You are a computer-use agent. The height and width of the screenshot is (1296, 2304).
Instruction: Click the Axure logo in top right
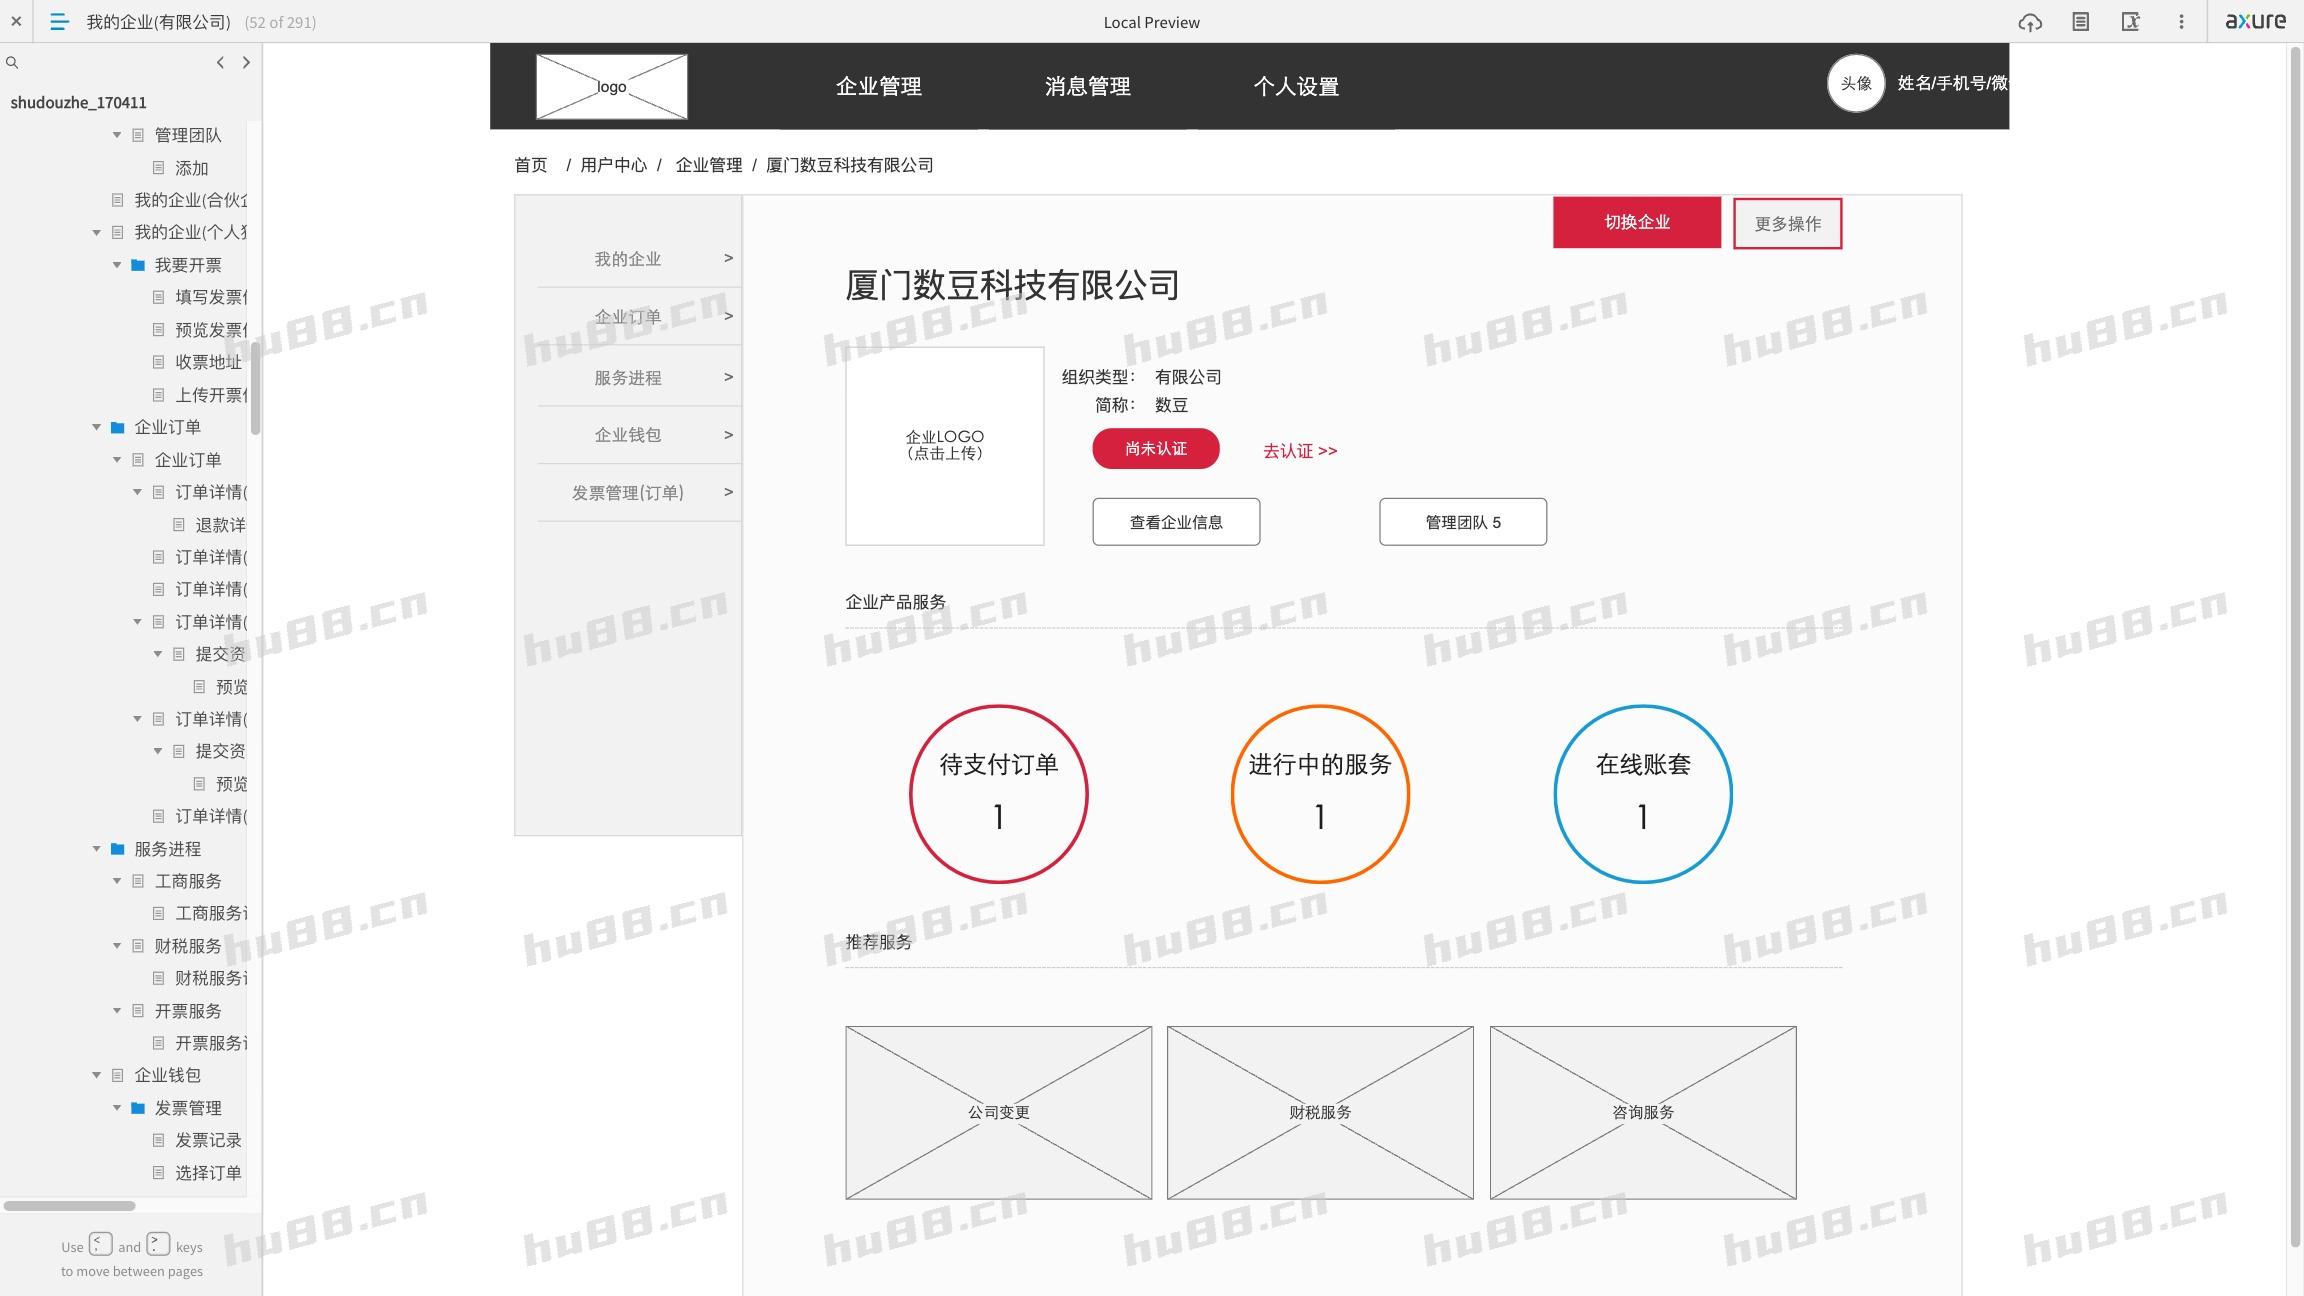(x=2254, y=20)
